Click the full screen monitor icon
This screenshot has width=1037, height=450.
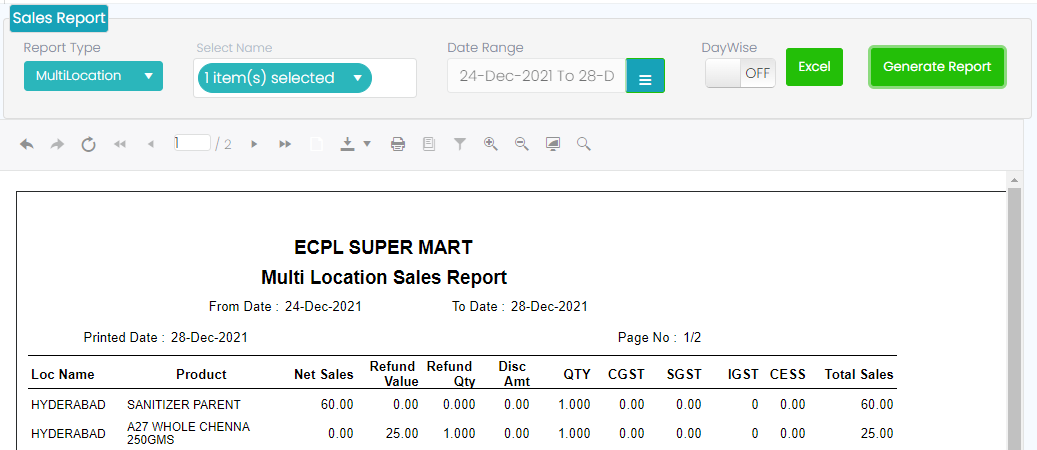552,144
